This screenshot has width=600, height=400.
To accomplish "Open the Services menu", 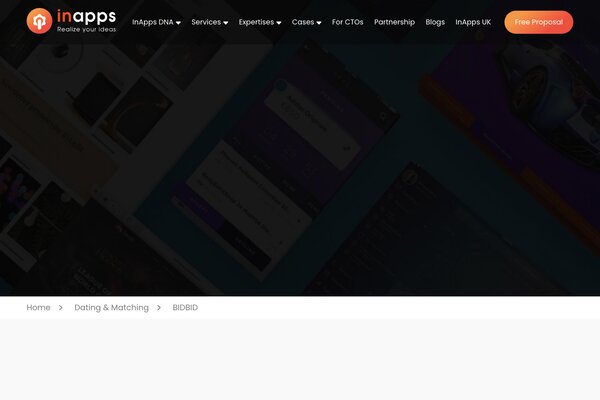I will (206, 22).
